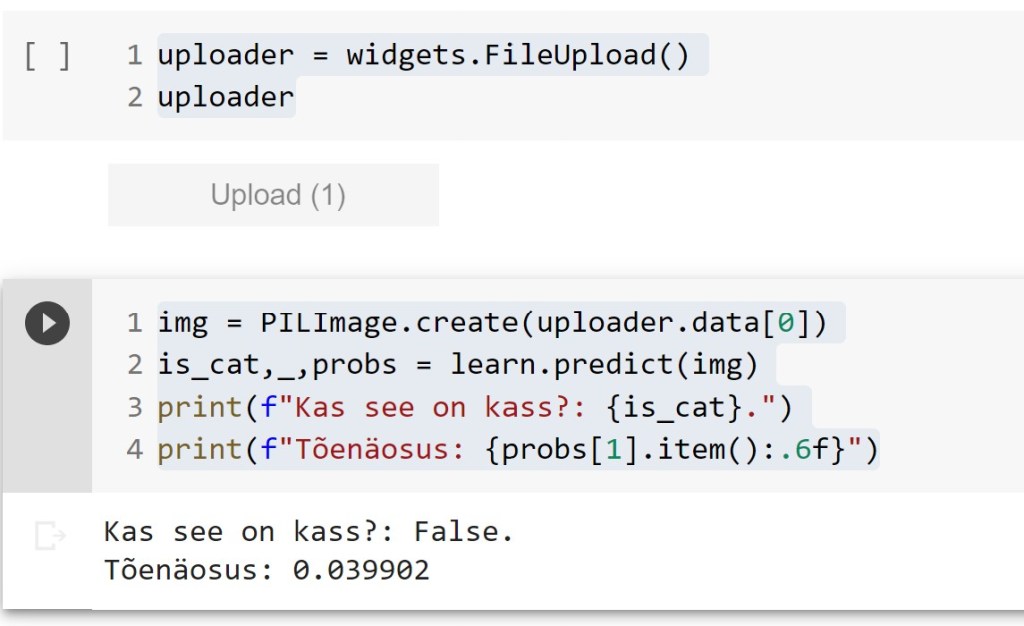Viewport: 1024px width, 626px height.
Task: Click the print line containing 'Tõenäosus'
Action: pyautogui.click(x=517, y=450)
